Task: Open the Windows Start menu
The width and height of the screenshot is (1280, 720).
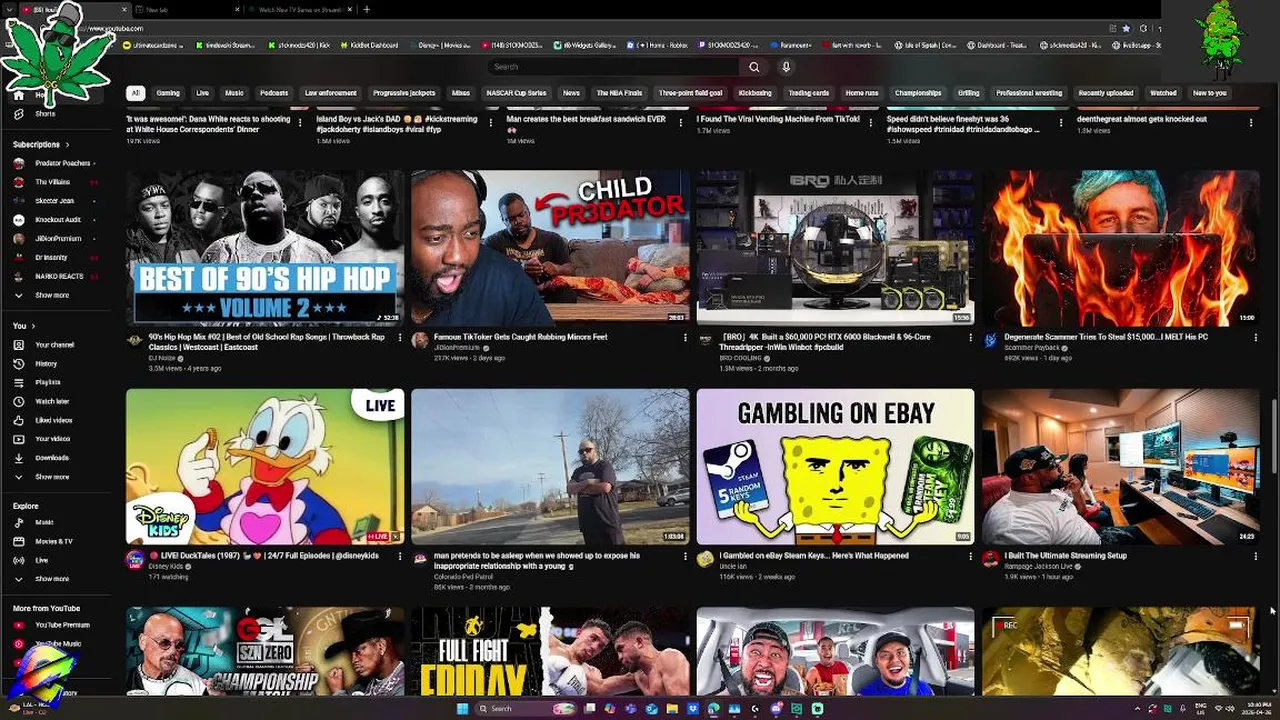Action: [462, 709]
